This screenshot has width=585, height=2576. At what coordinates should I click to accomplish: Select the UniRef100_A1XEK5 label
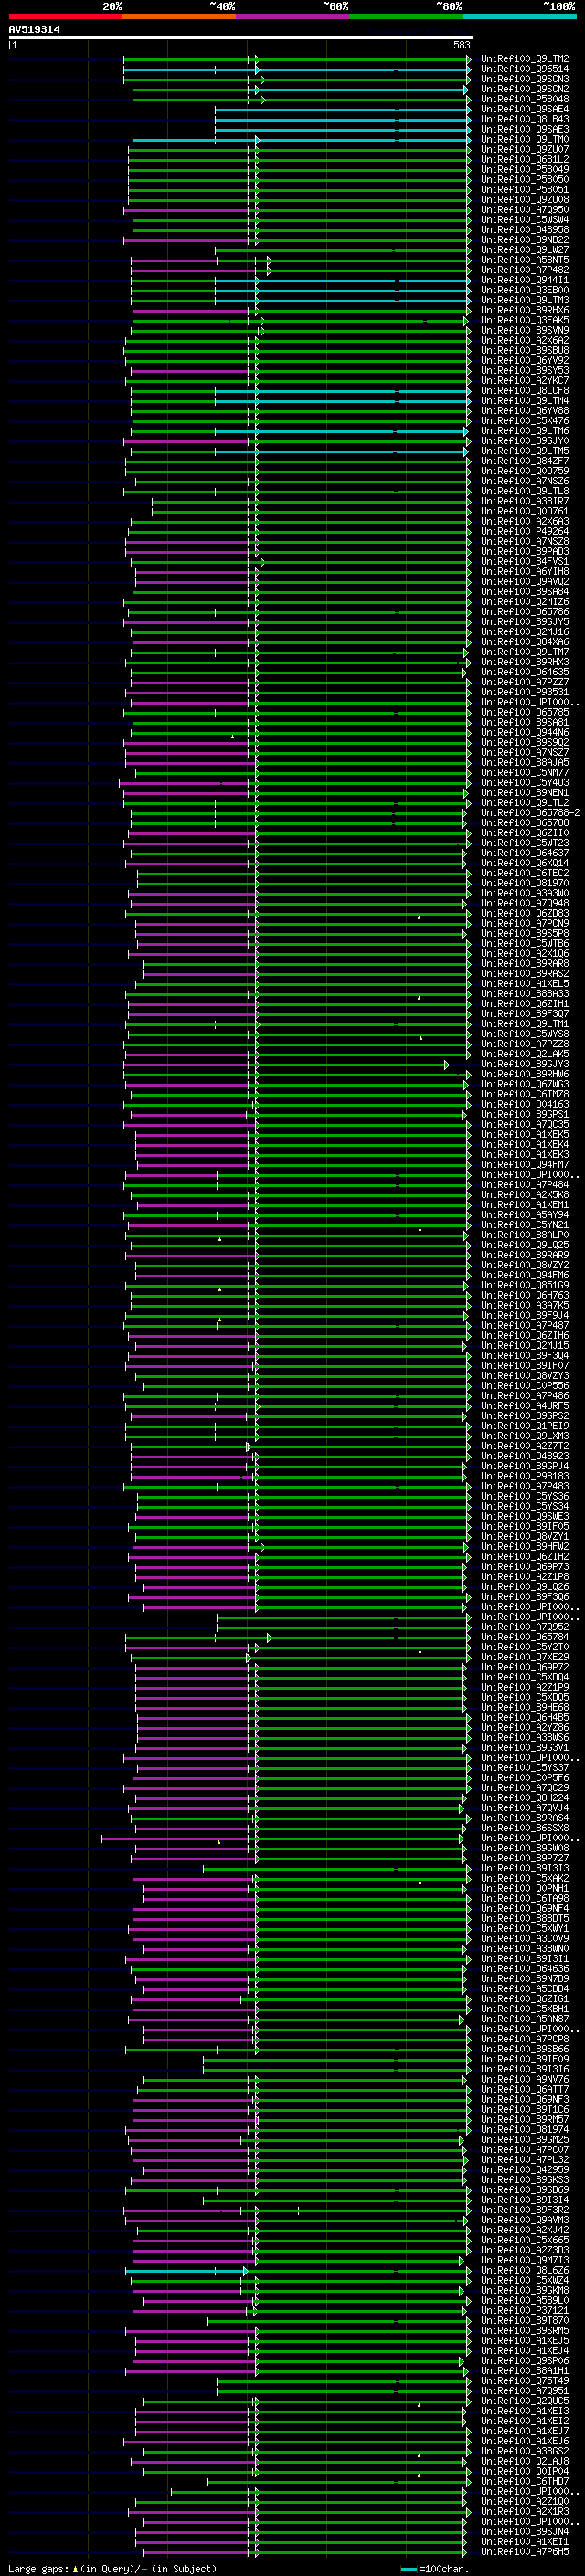point(525,1135)
